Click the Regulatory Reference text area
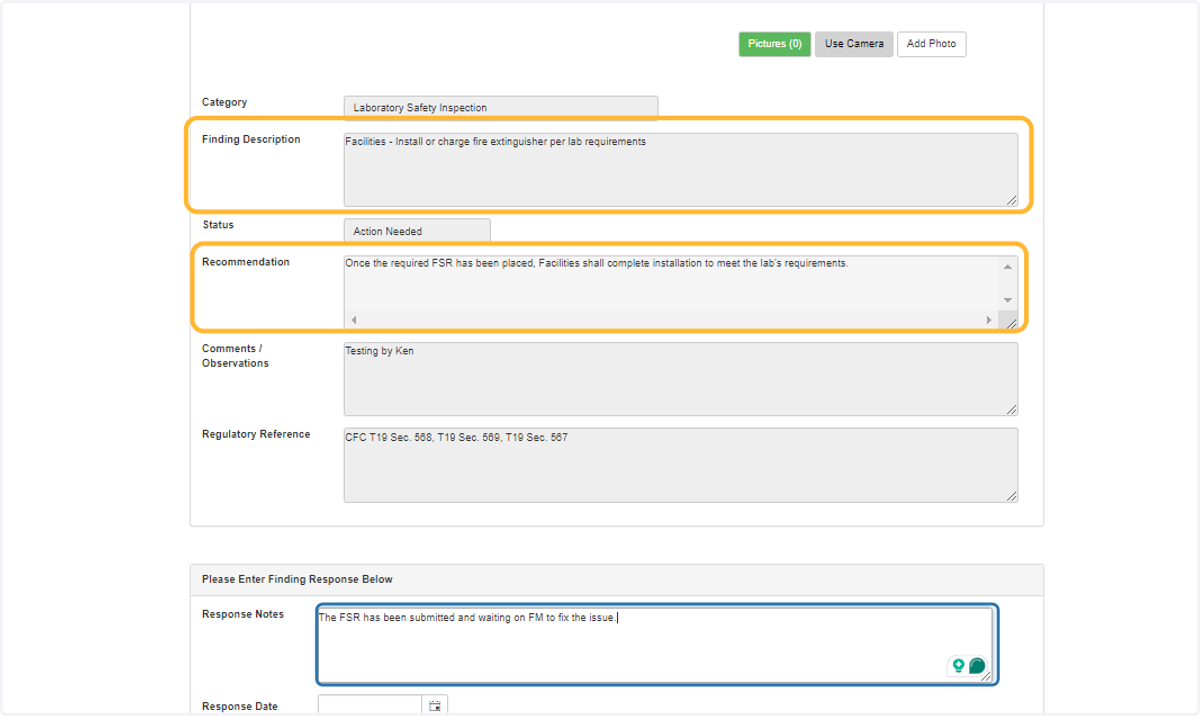Screen dimensions: 1200x716 (x=681, y=465)
